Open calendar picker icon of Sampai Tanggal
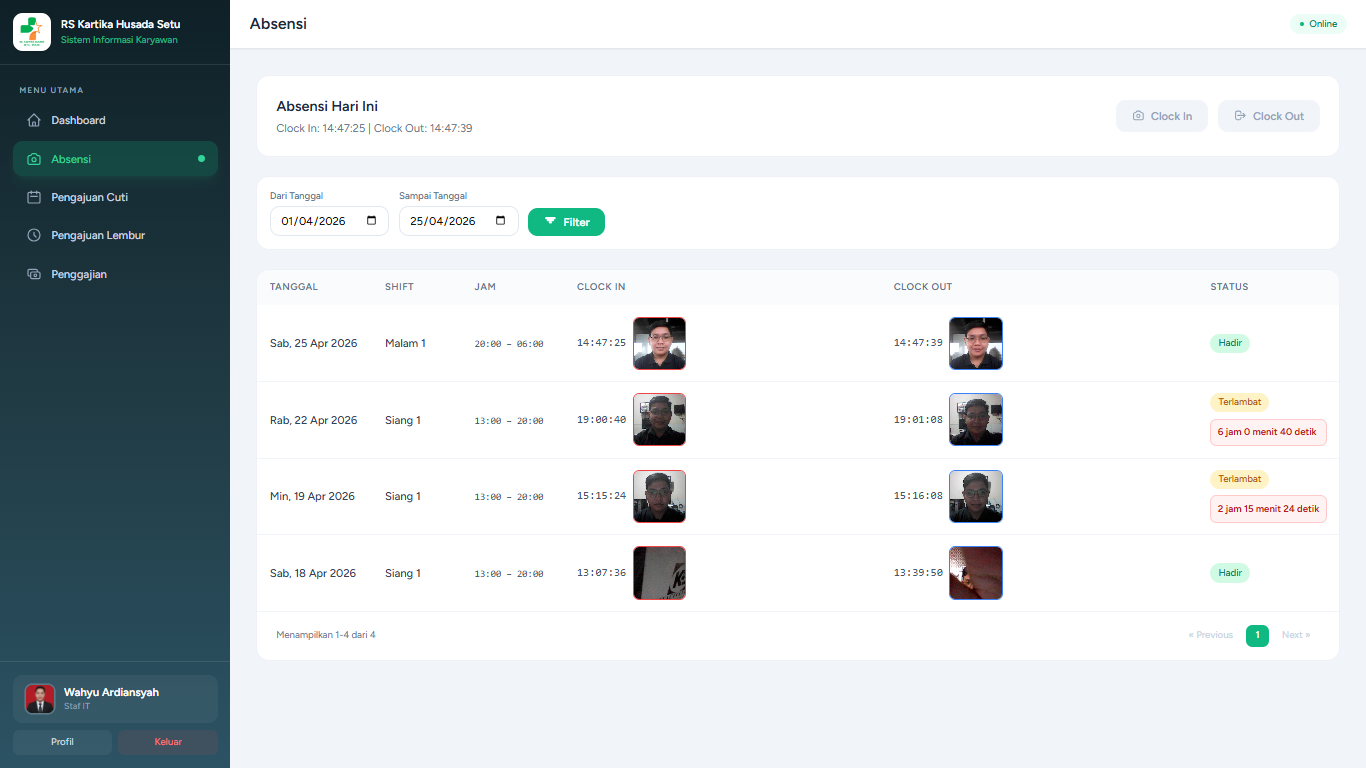Viewport: 1366px width, 768px height. point(502,221)
